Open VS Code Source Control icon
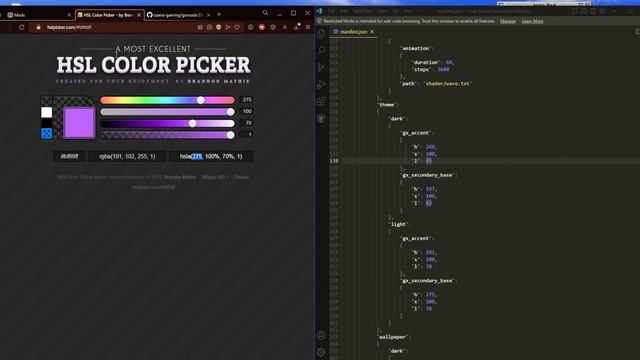The image size is (640, 360). pyautogui.click(x=322, y=67)
